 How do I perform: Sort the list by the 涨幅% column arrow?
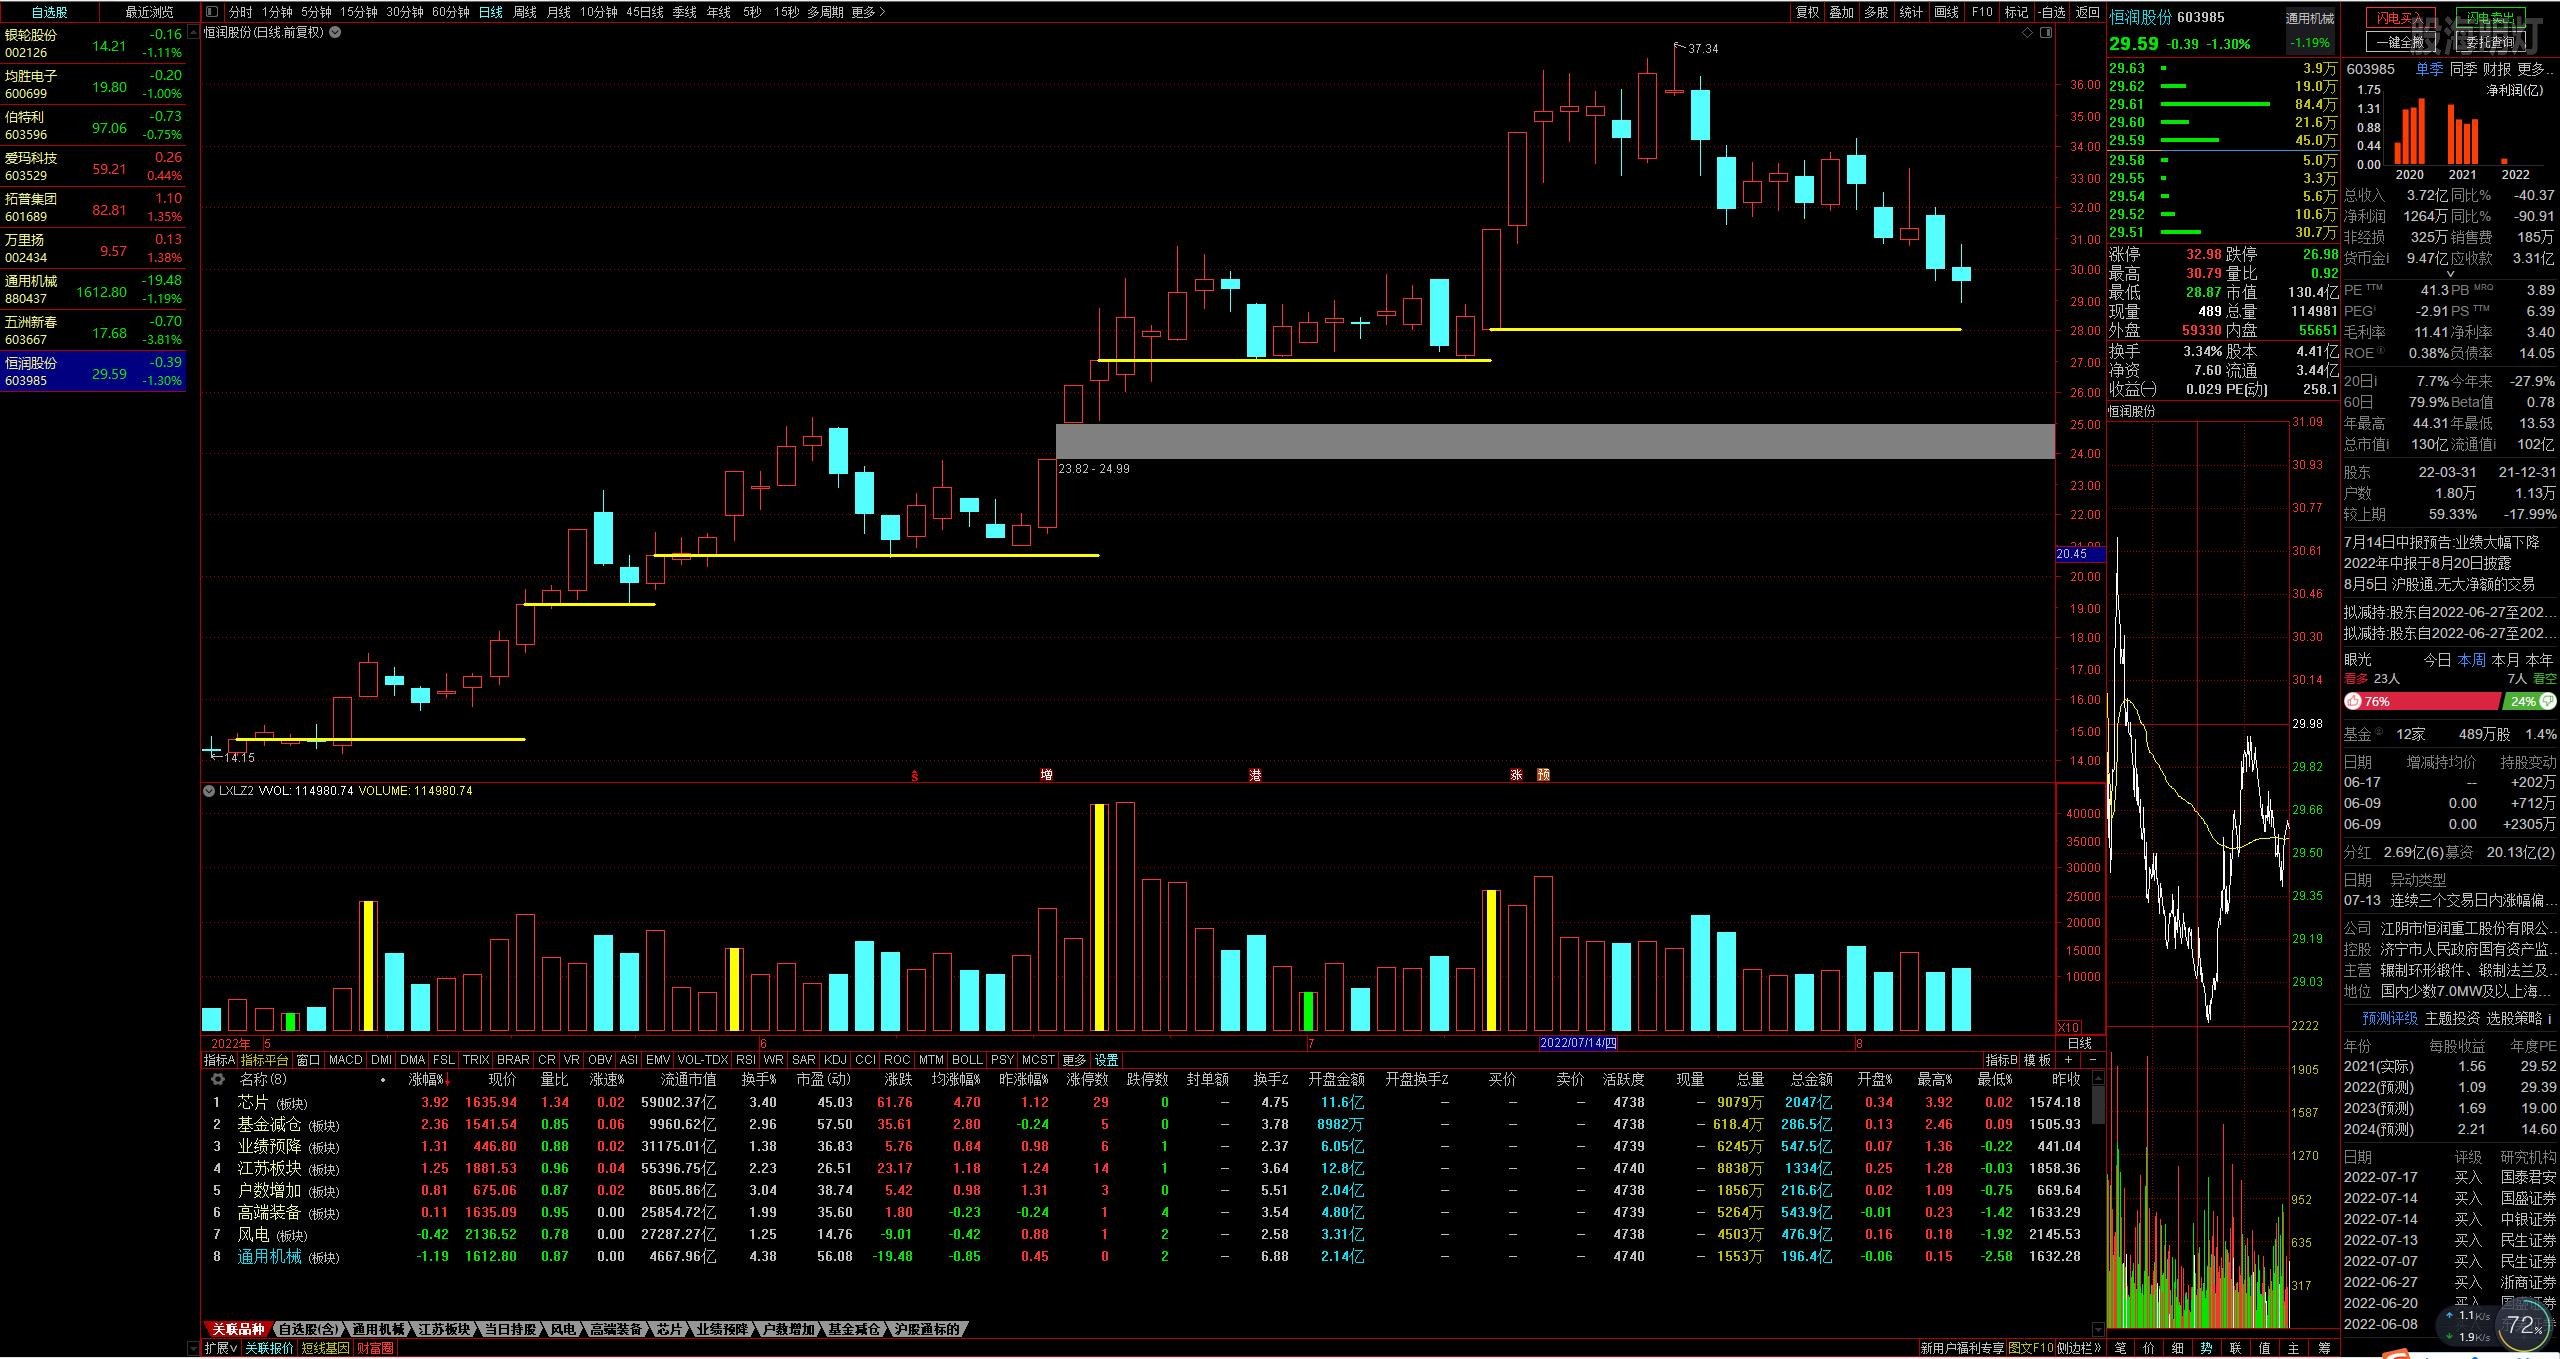coord(447,1081)
